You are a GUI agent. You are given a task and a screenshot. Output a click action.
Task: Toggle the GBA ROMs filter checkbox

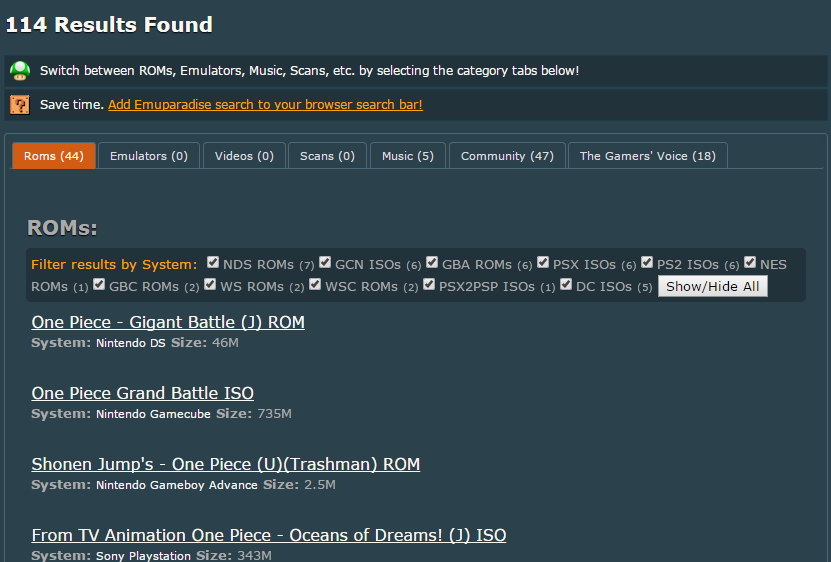pyautogui.click(x=432, y=262)
